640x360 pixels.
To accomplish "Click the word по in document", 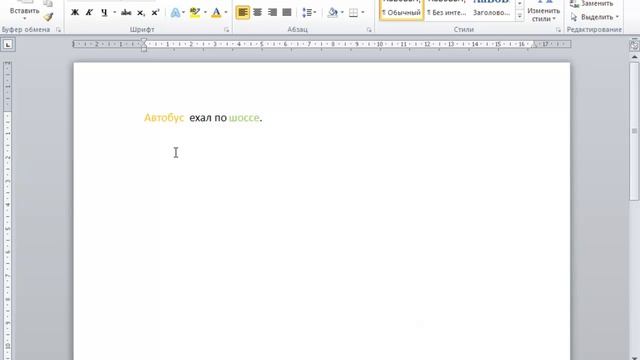I will 220,118.
